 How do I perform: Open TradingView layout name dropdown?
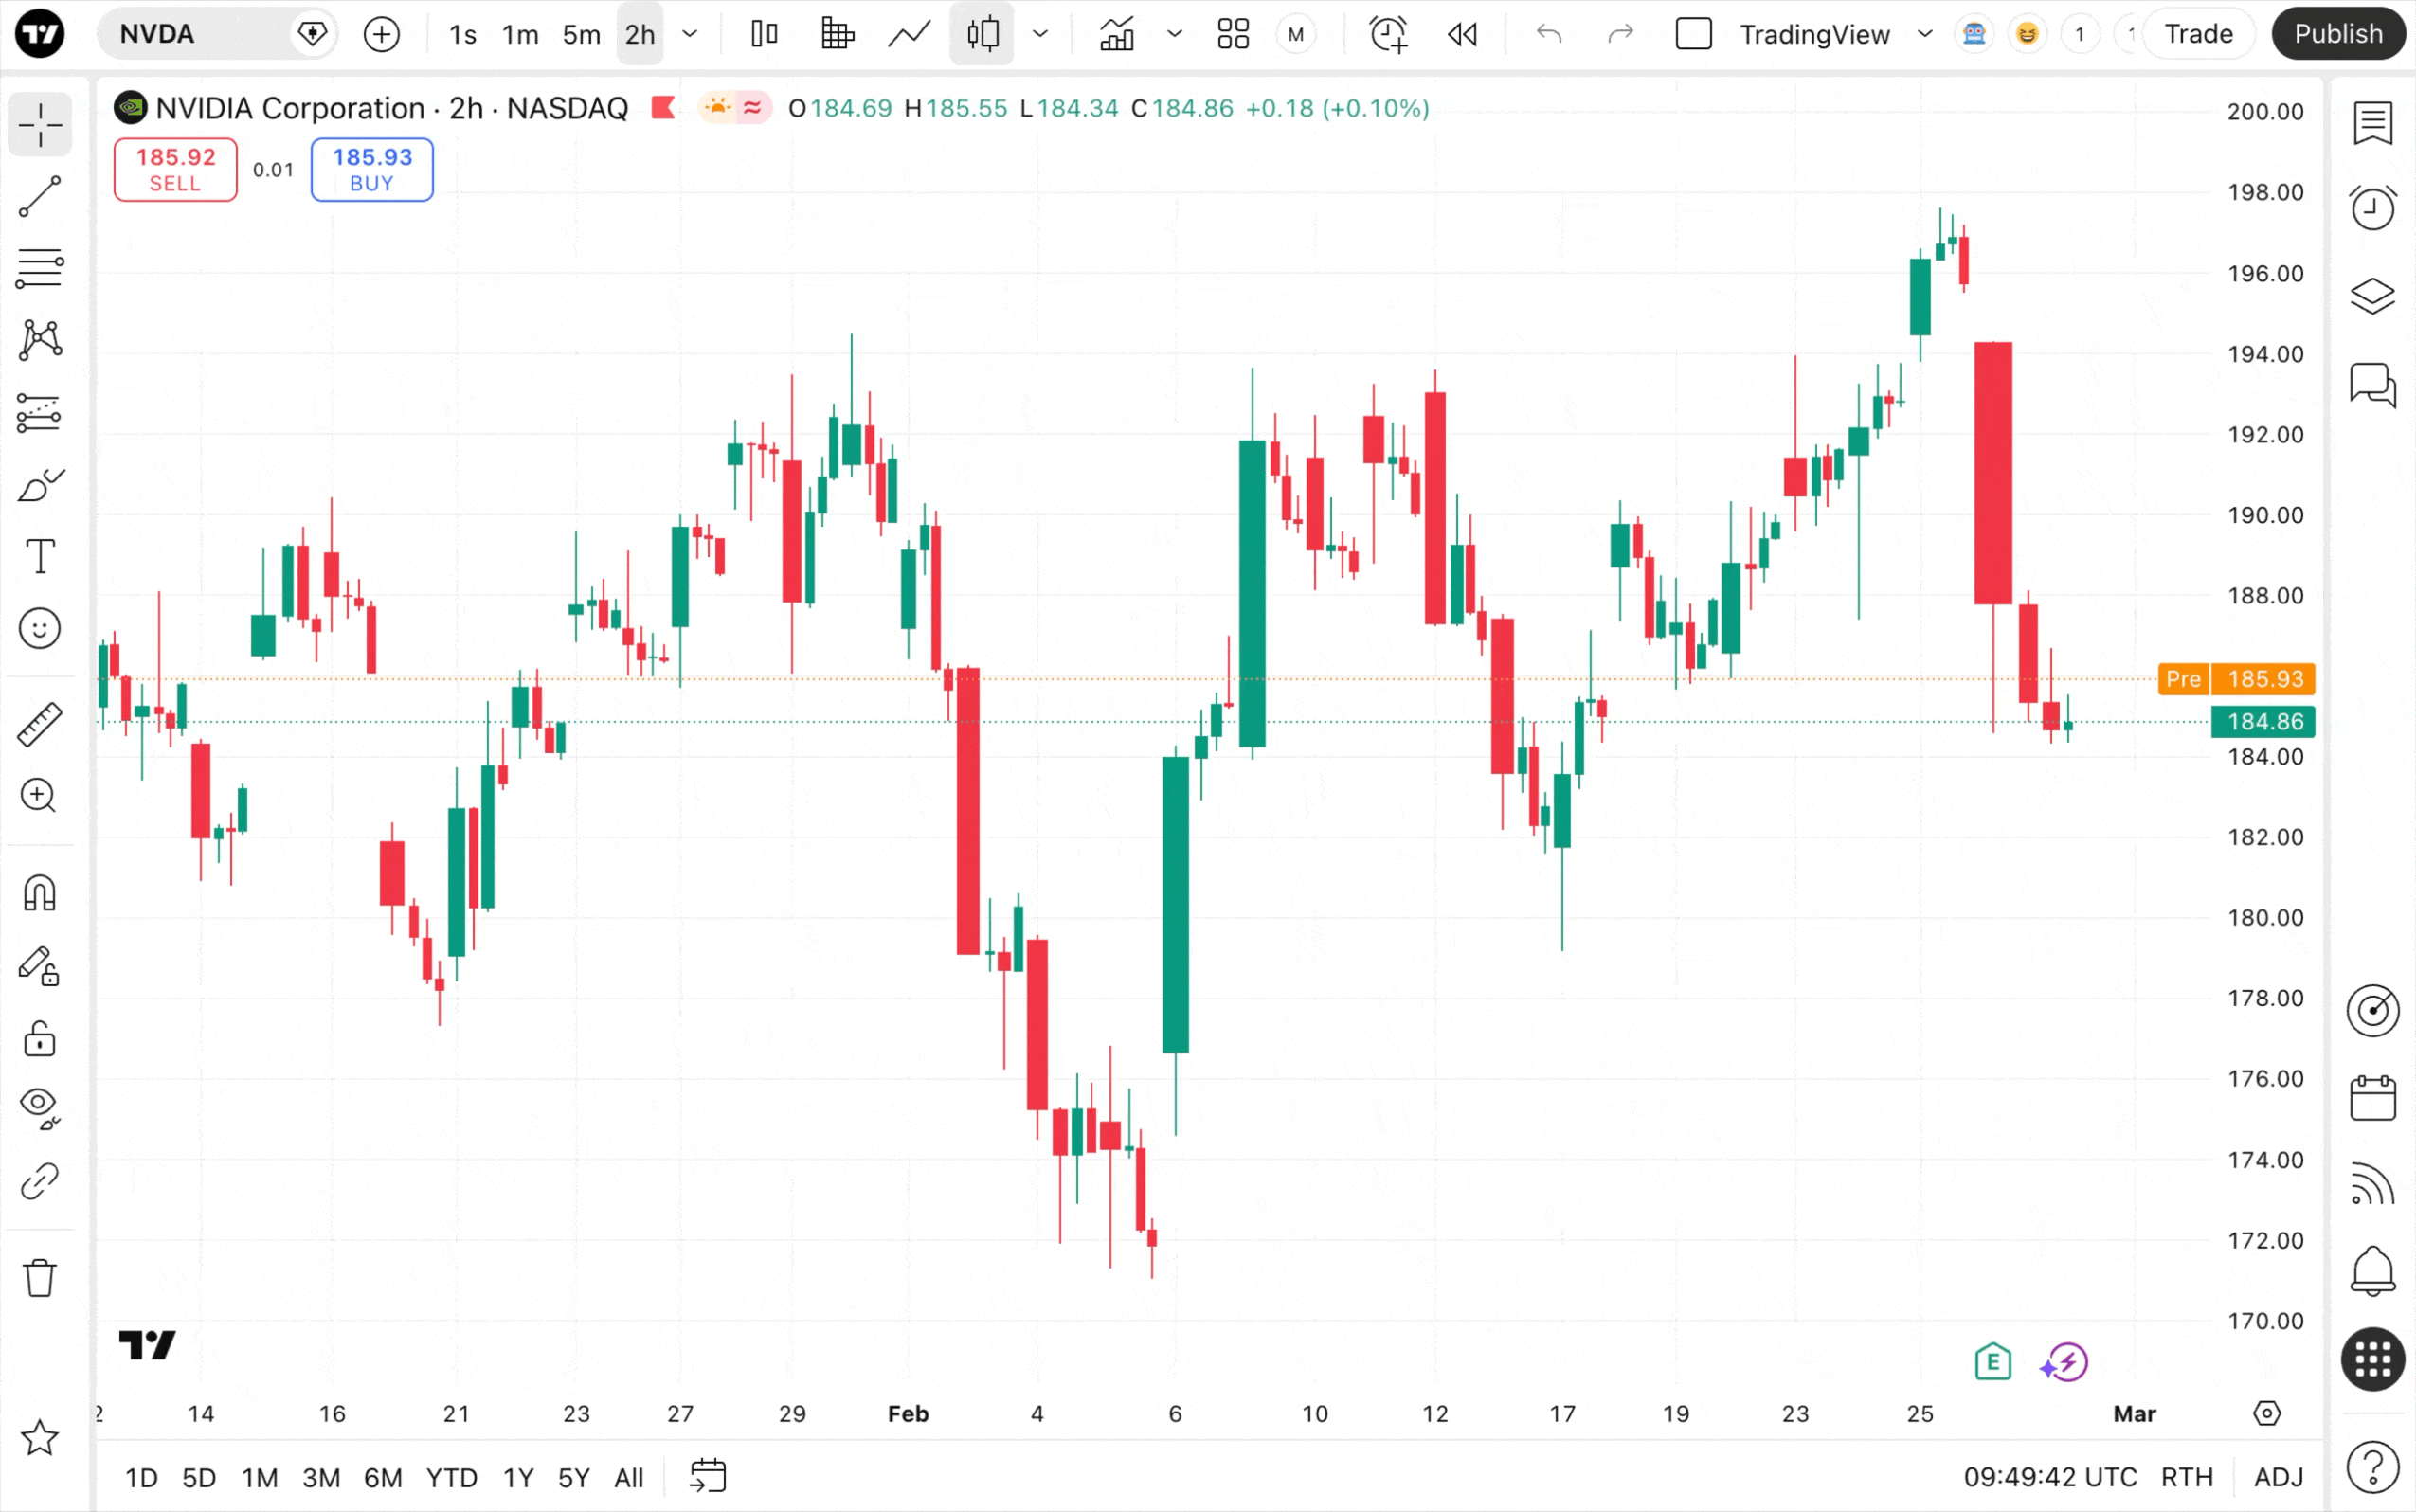pos(1924,35)
